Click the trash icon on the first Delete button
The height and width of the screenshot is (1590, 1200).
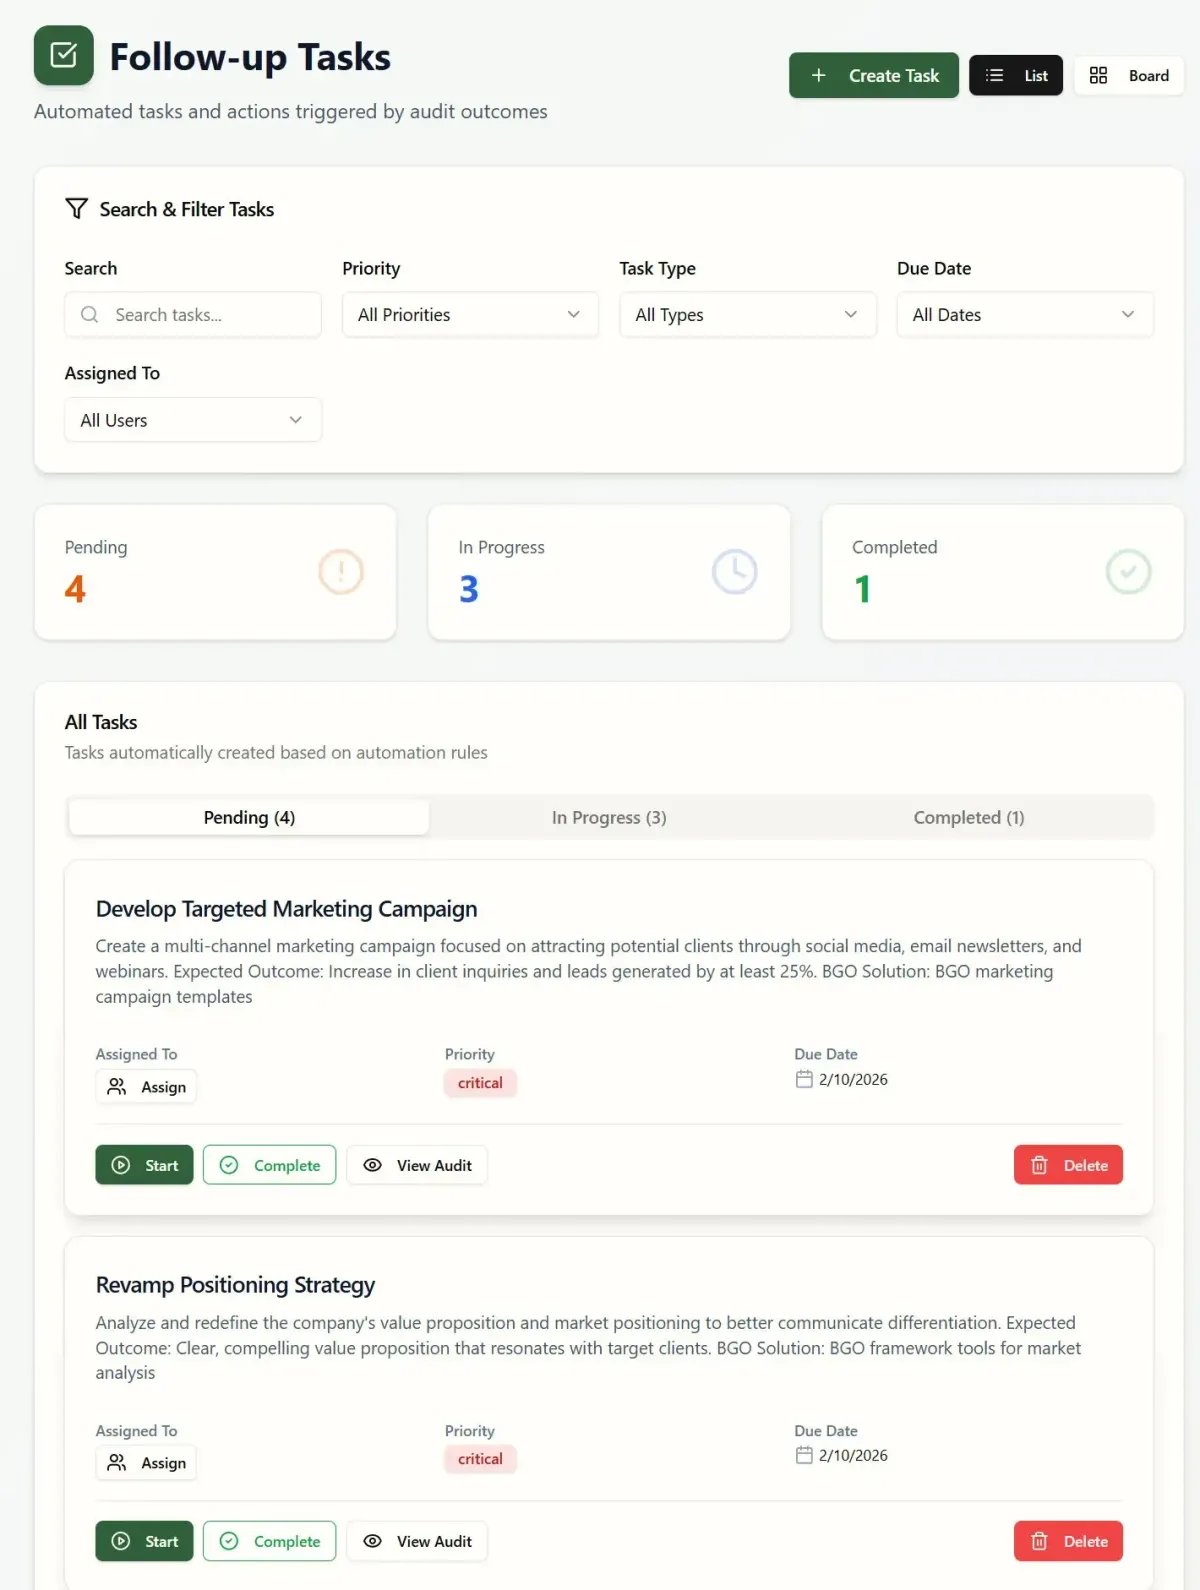(1038, 1164)
